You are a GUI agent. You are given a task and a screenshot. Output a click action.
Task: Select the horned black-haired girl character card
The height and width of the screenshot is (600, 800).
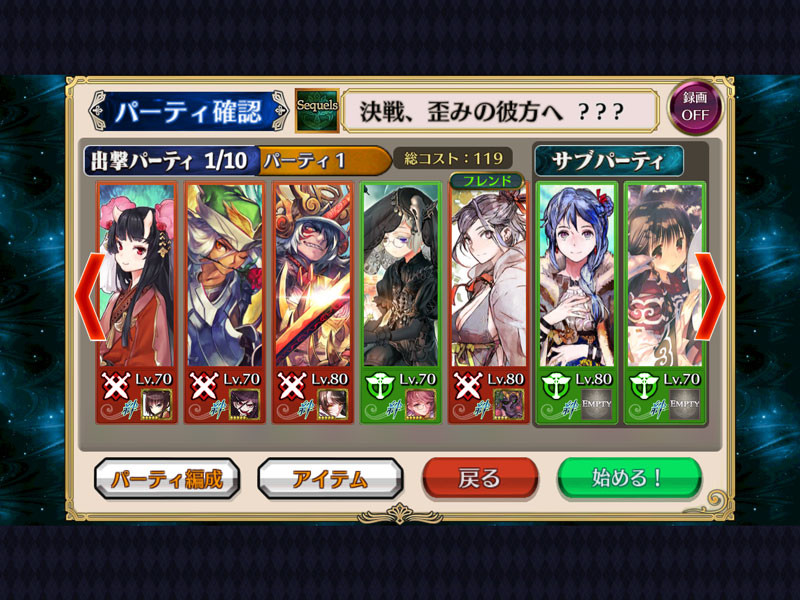(137, 303)
